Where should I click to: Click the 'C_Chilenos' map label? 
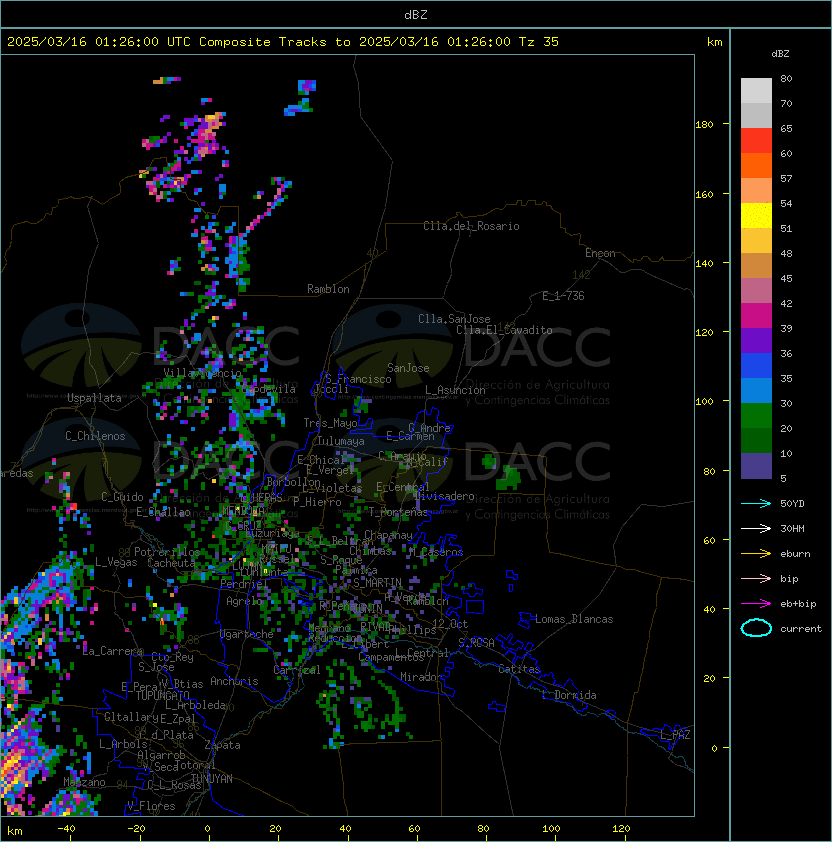coord(95,436)
